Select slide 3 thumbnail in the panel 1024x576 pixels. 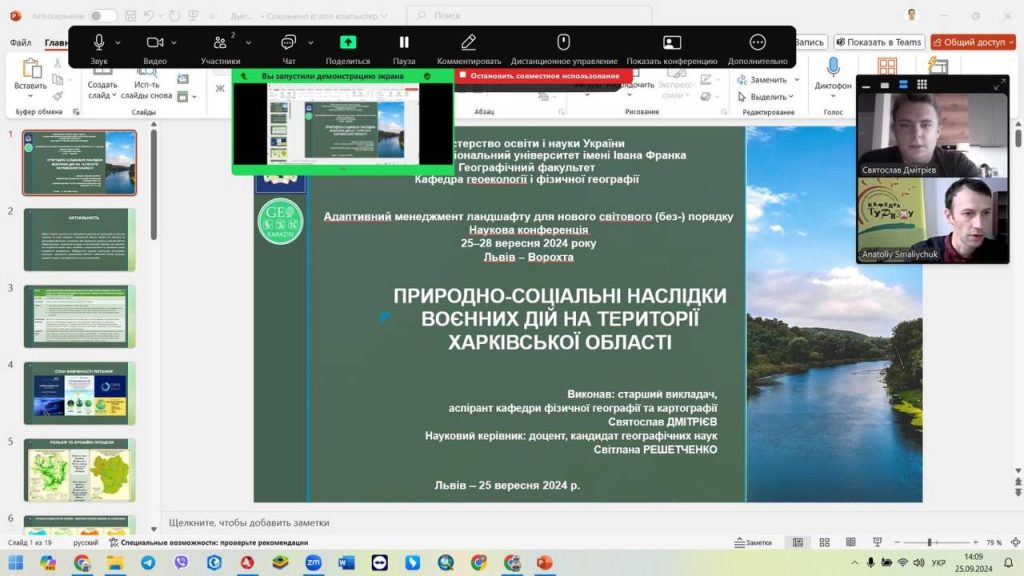[x=78, y=318]
